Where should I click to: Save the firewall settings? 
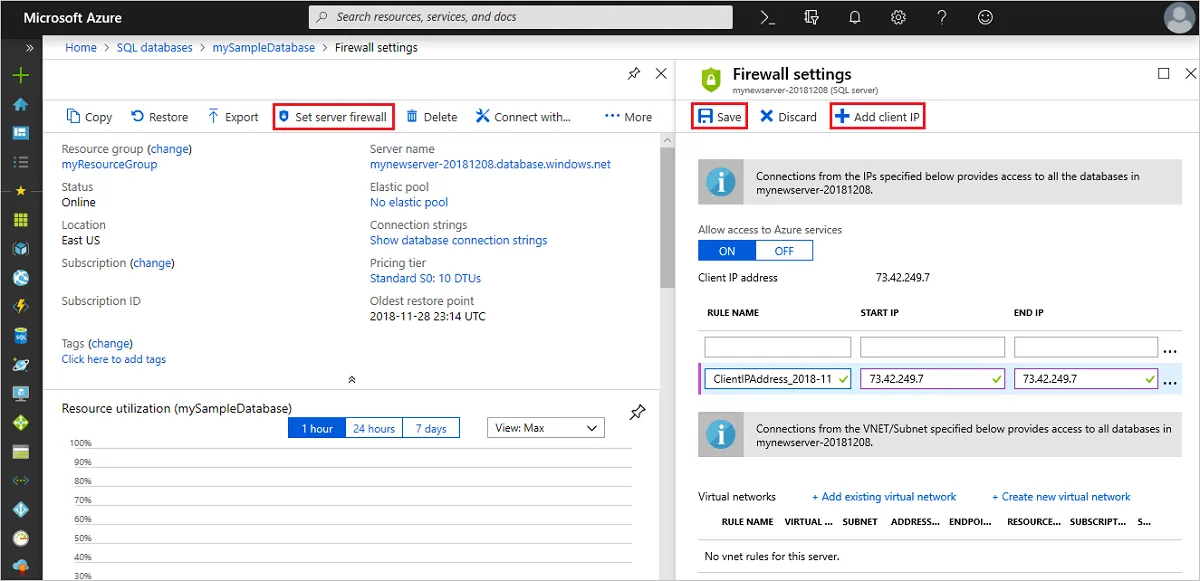point(719,116)
